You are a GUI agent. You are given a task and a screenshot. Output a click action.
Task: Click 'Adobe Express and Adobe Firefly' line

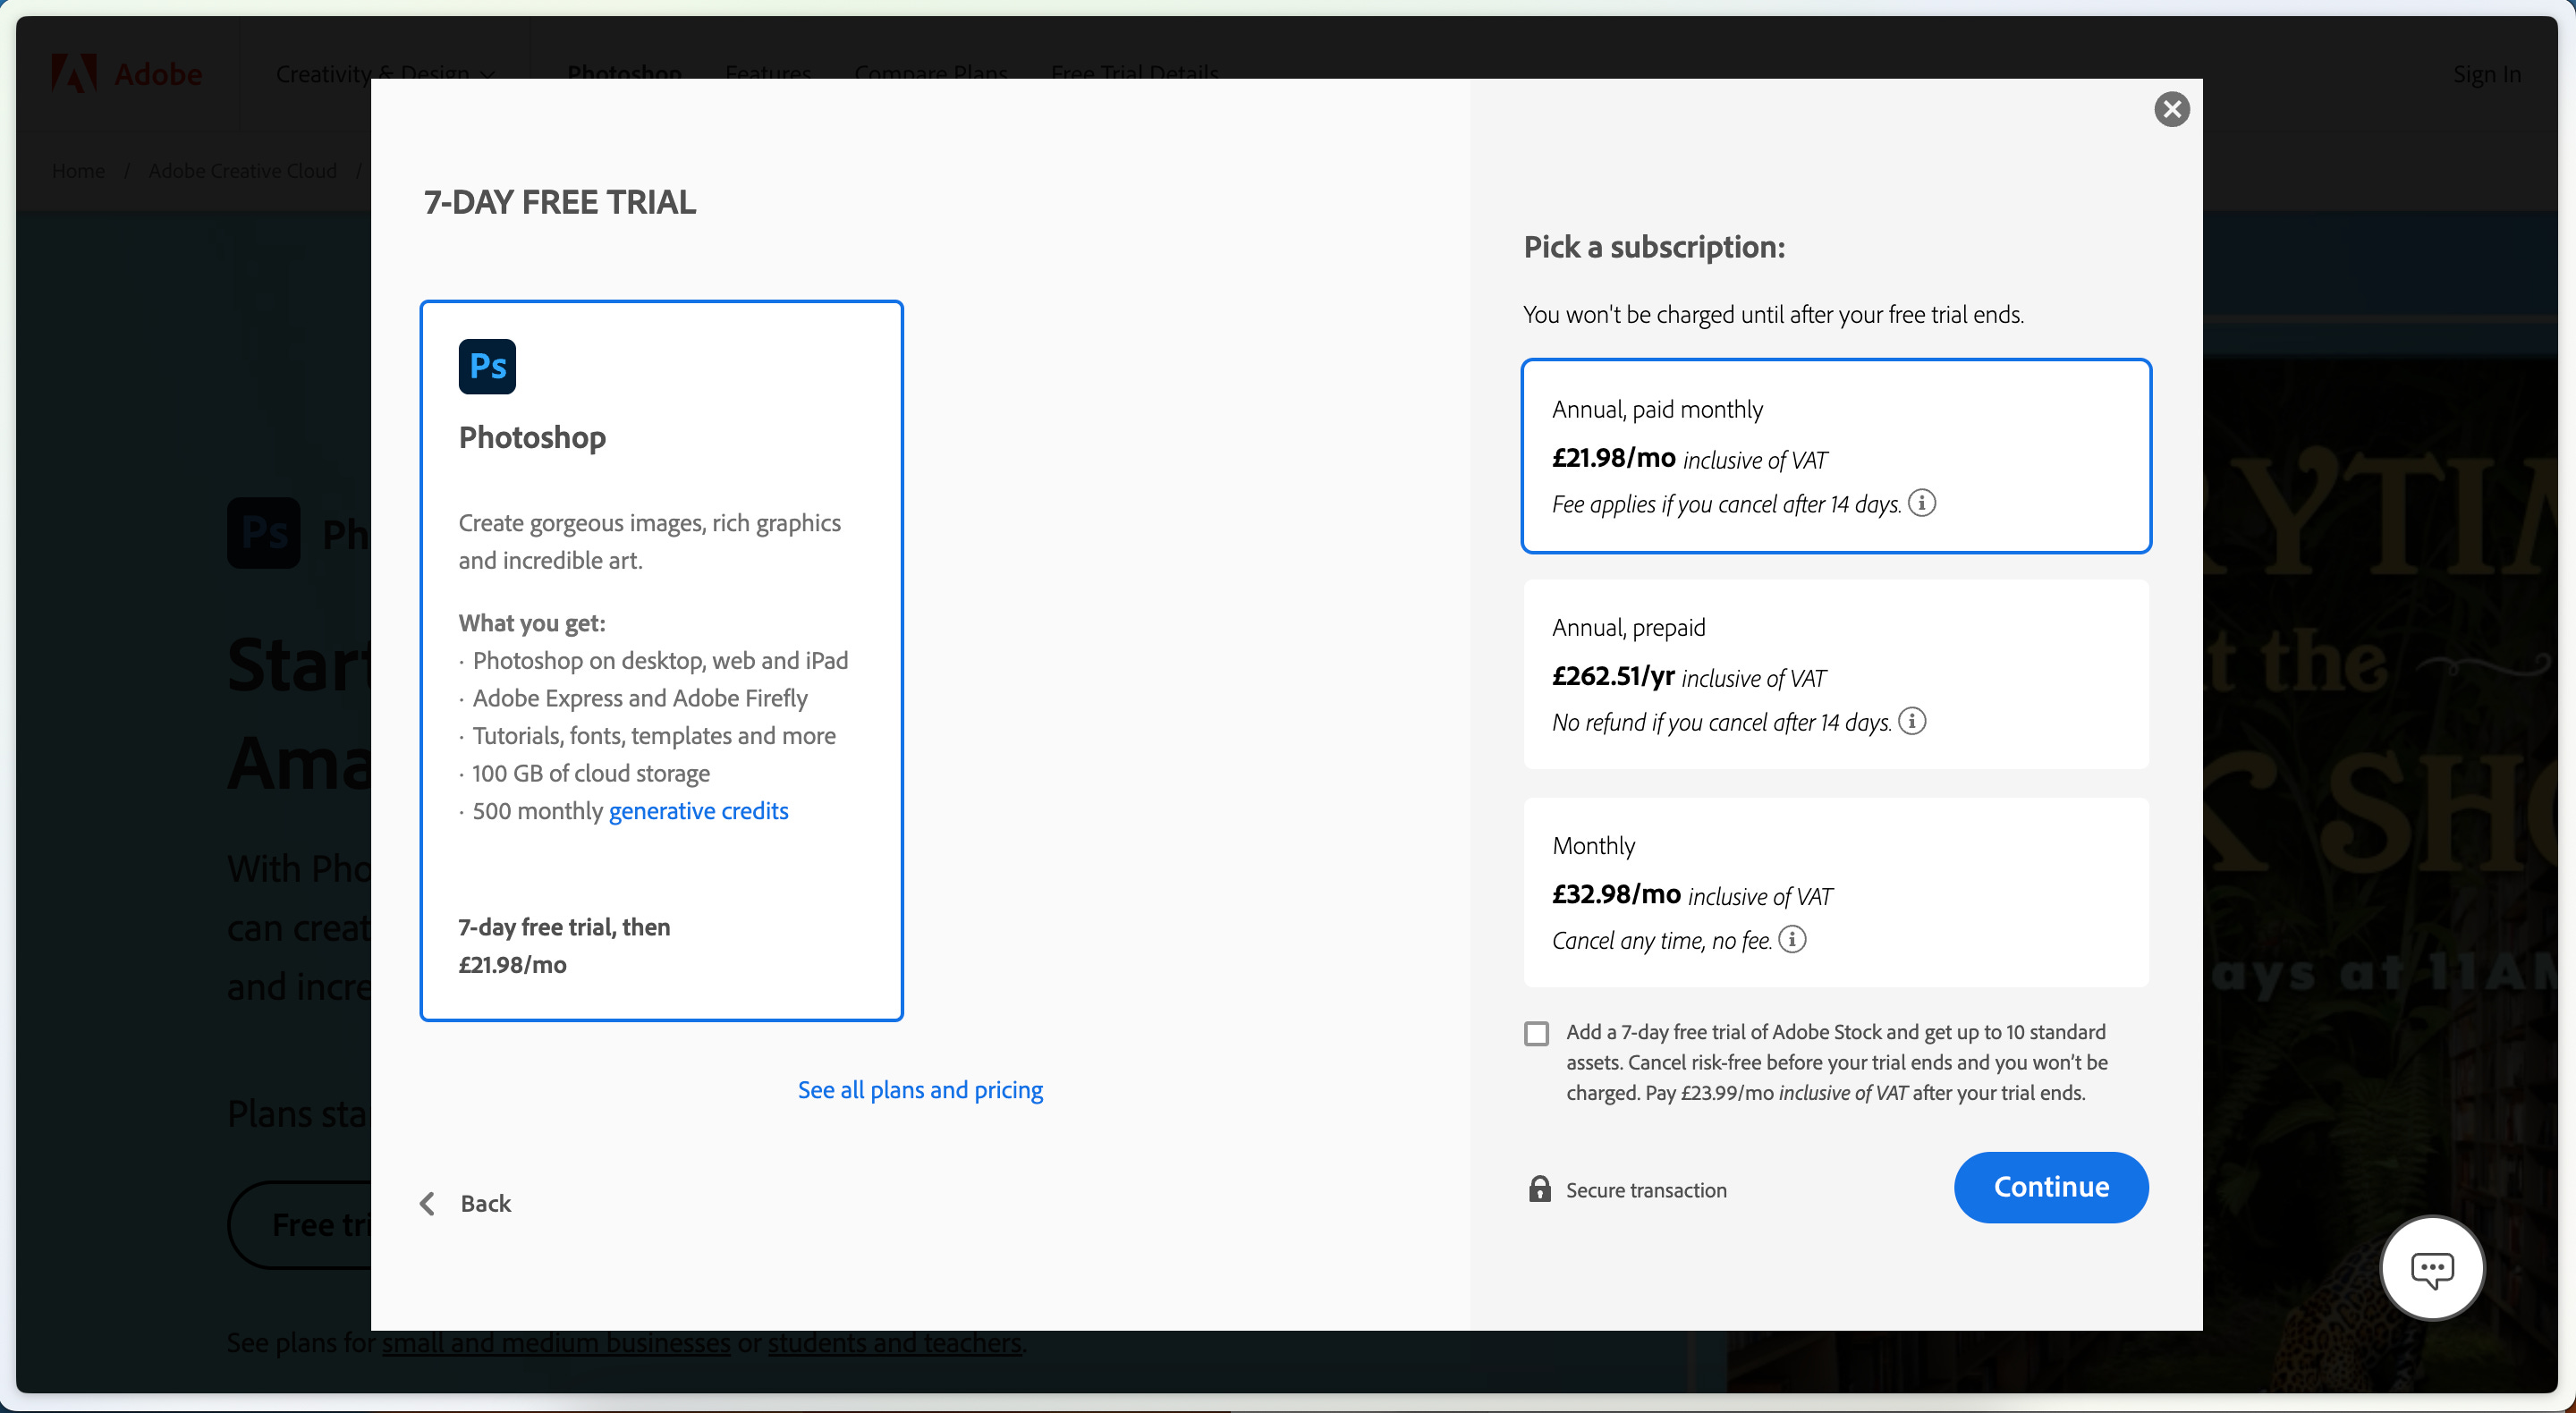pyautogui.click(x=640, y=698)
